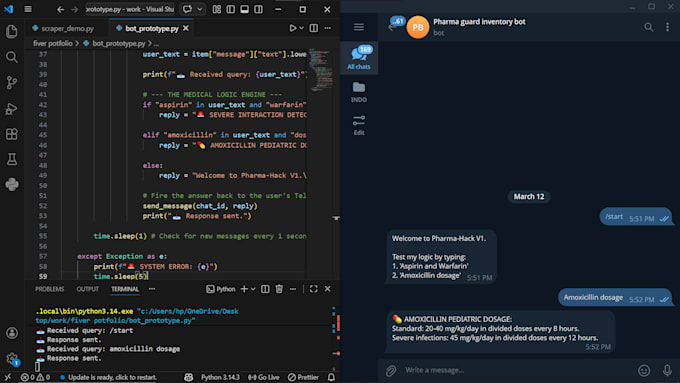Screen dimensions: 680x383
Task: Open the Copilot chat dropdown arrow
Action: [199, 9]
